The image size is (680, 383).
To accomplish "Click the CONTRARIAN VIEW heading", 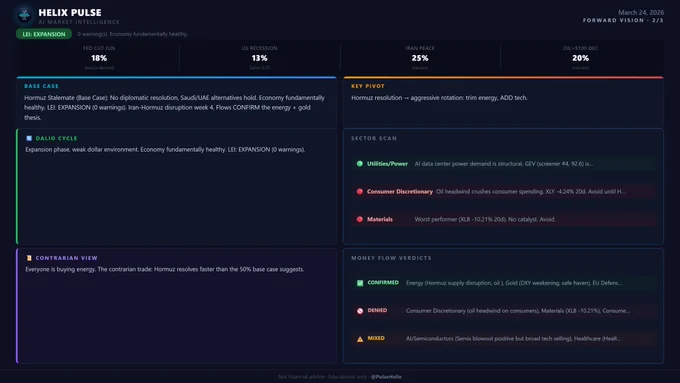I will (66, 258).
